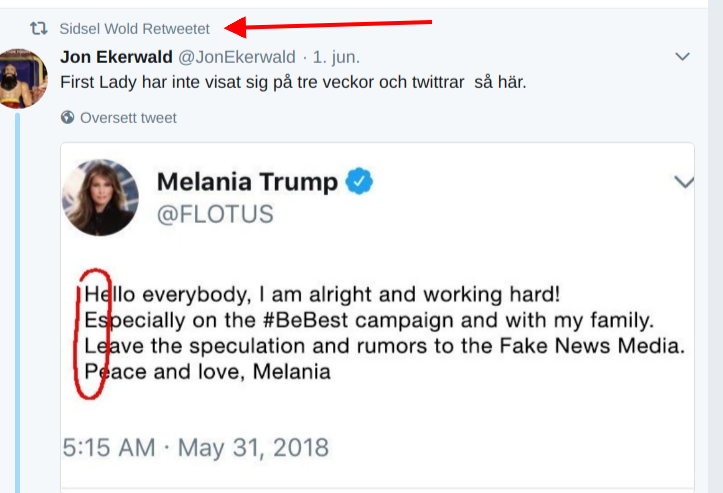Click the 'Peace and love, Melania' line

click(x=207, y=372)
